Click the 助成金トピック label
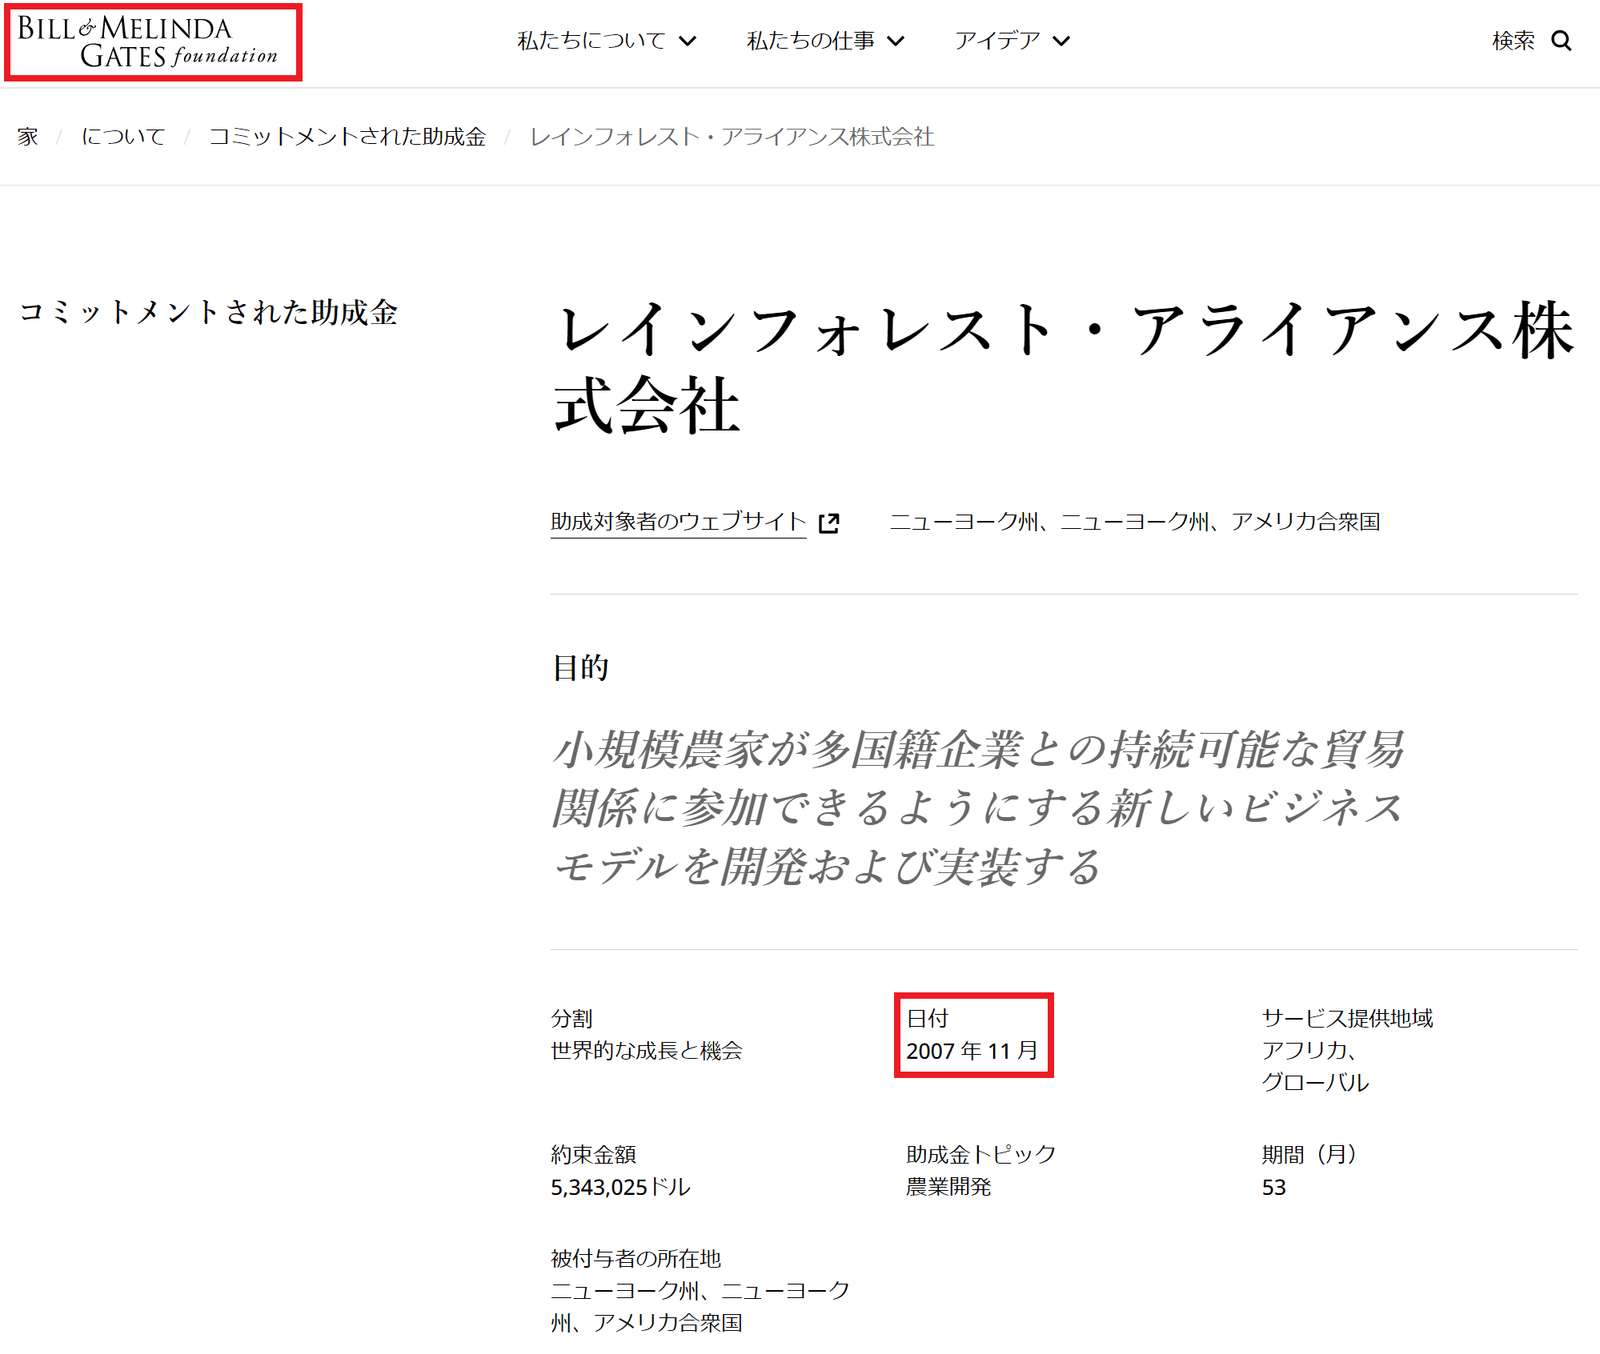 point(981,1155)
